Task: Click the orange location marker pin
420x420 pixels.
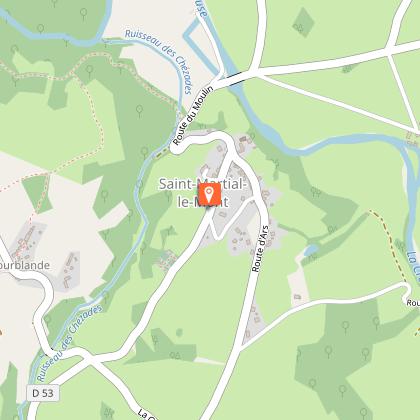Action: (209, 194)
